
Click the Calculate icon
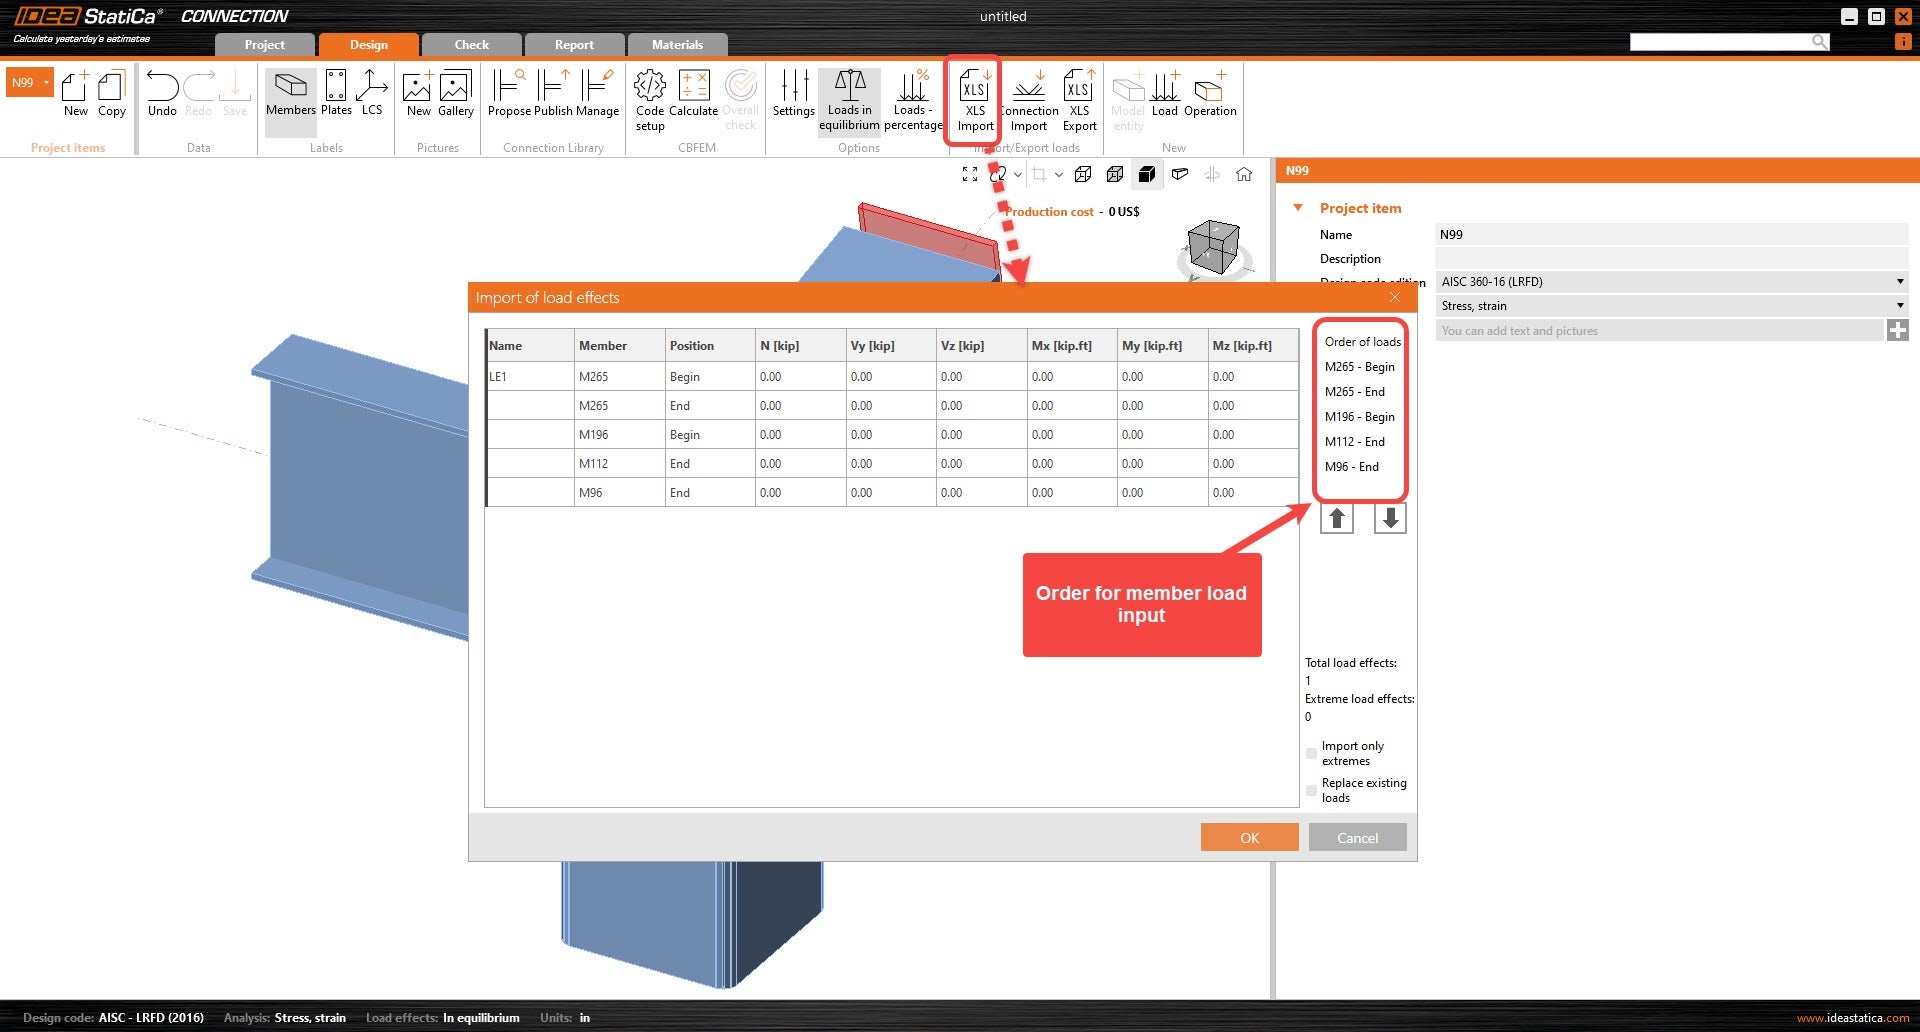point(693,95)
